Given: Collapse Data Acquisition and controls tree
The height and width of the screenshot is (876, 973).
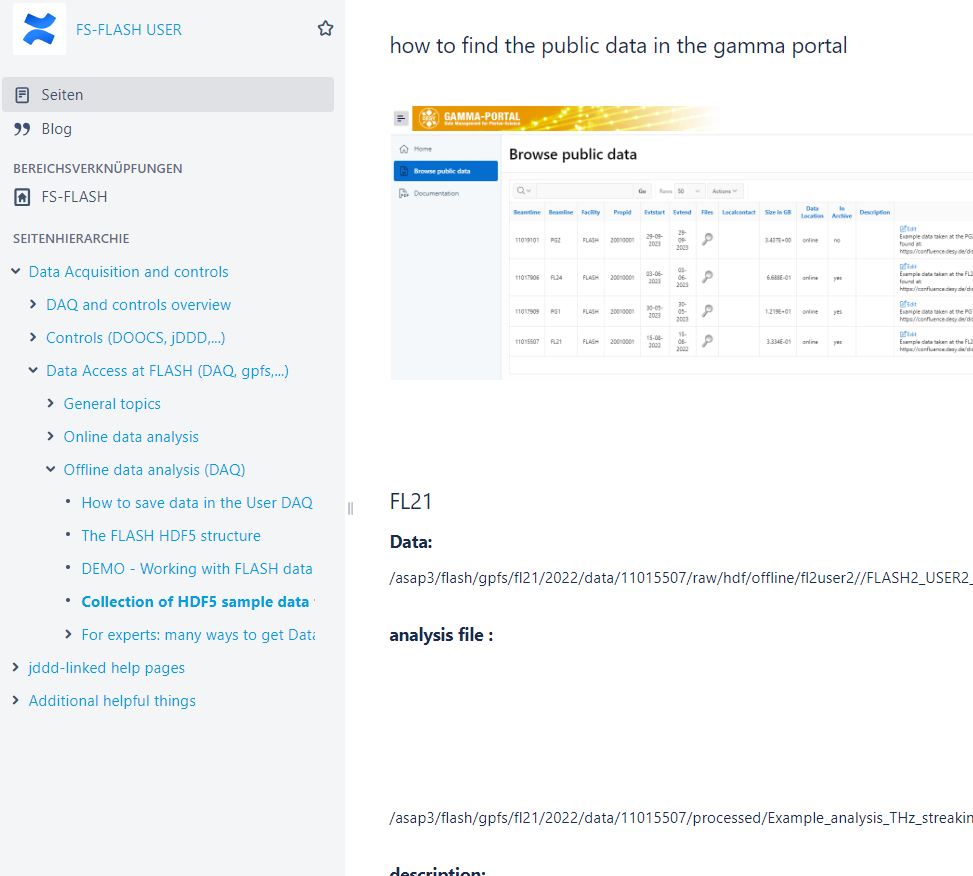Looking at the screenshot, I should (x=15, y=272).
